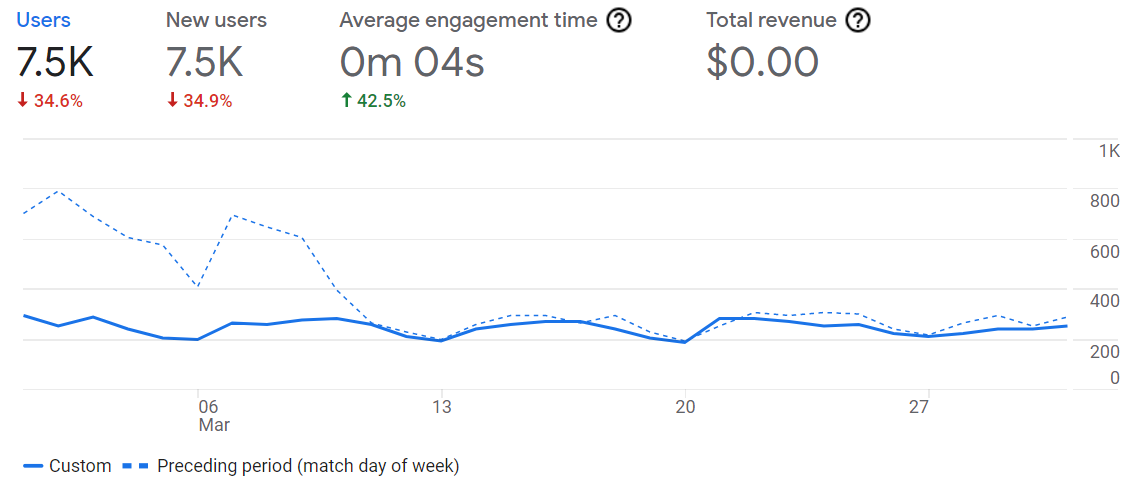Open the Average engagement time metric tab
The image size is (1138, 485).
pos(468,20)
